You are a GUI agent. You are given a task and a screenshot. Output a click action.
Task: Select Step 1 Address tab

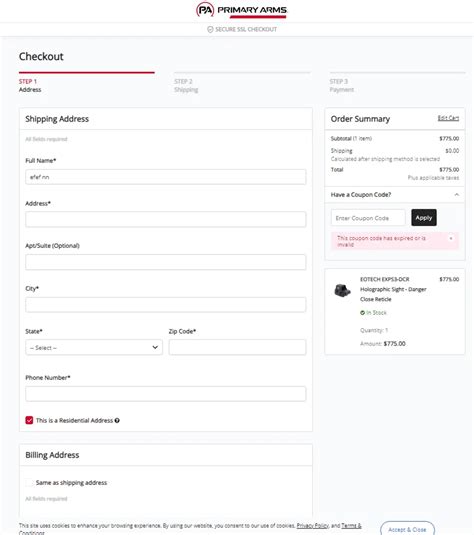pyautogui.click(x=30, y=86)
